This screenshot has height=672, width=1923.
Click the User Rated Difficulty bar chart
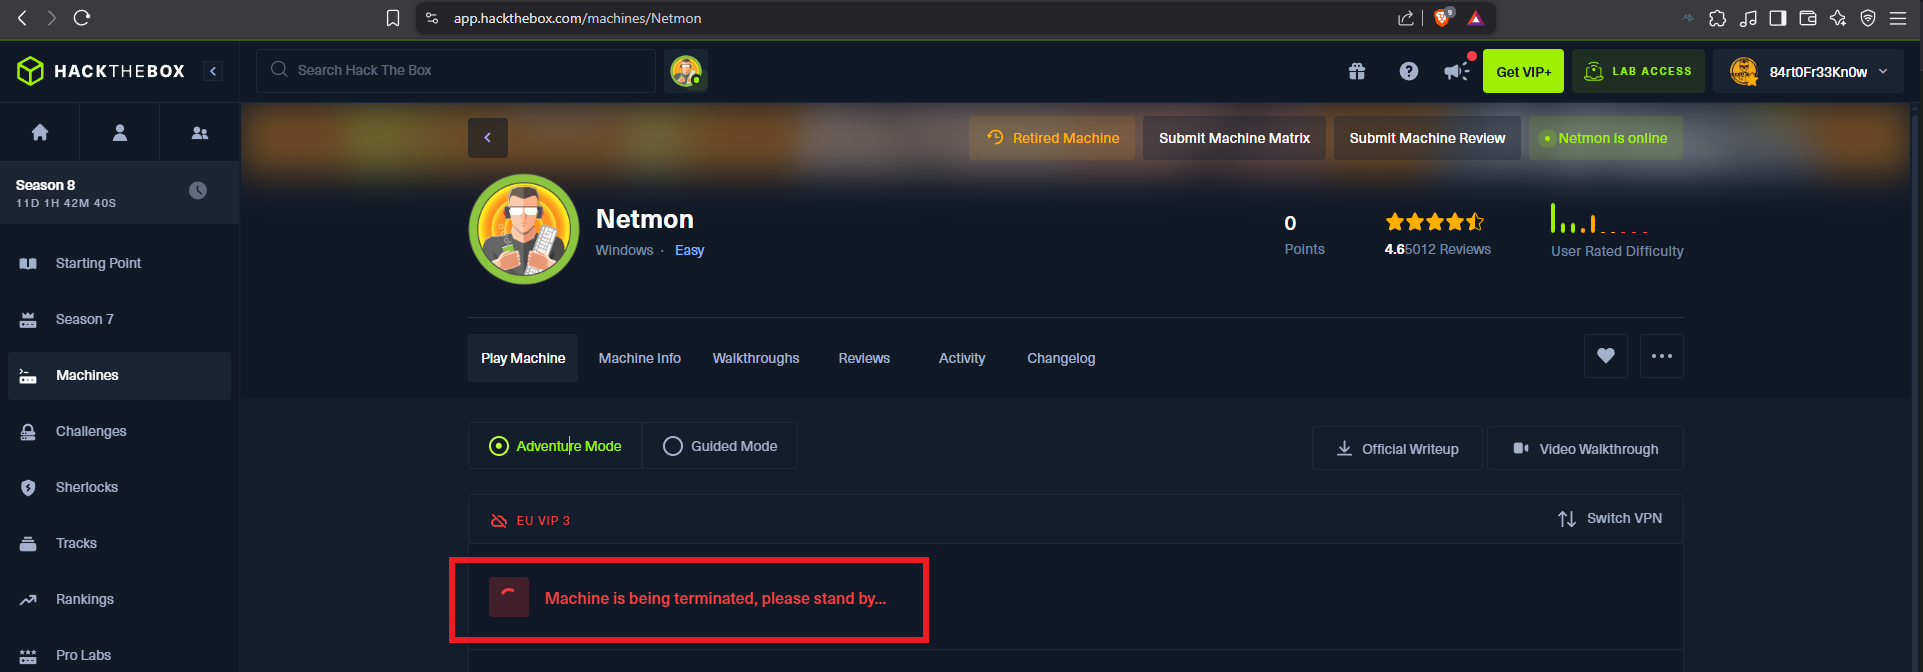click(x=1600, y=218)
